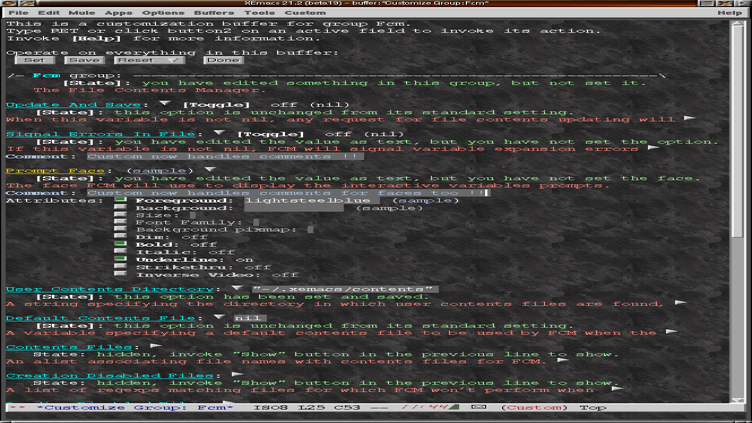Toggle the Foreground attribute checkbox
Image resolution: width=752 pixels, height=423 pixels.
tap(120, 200)
